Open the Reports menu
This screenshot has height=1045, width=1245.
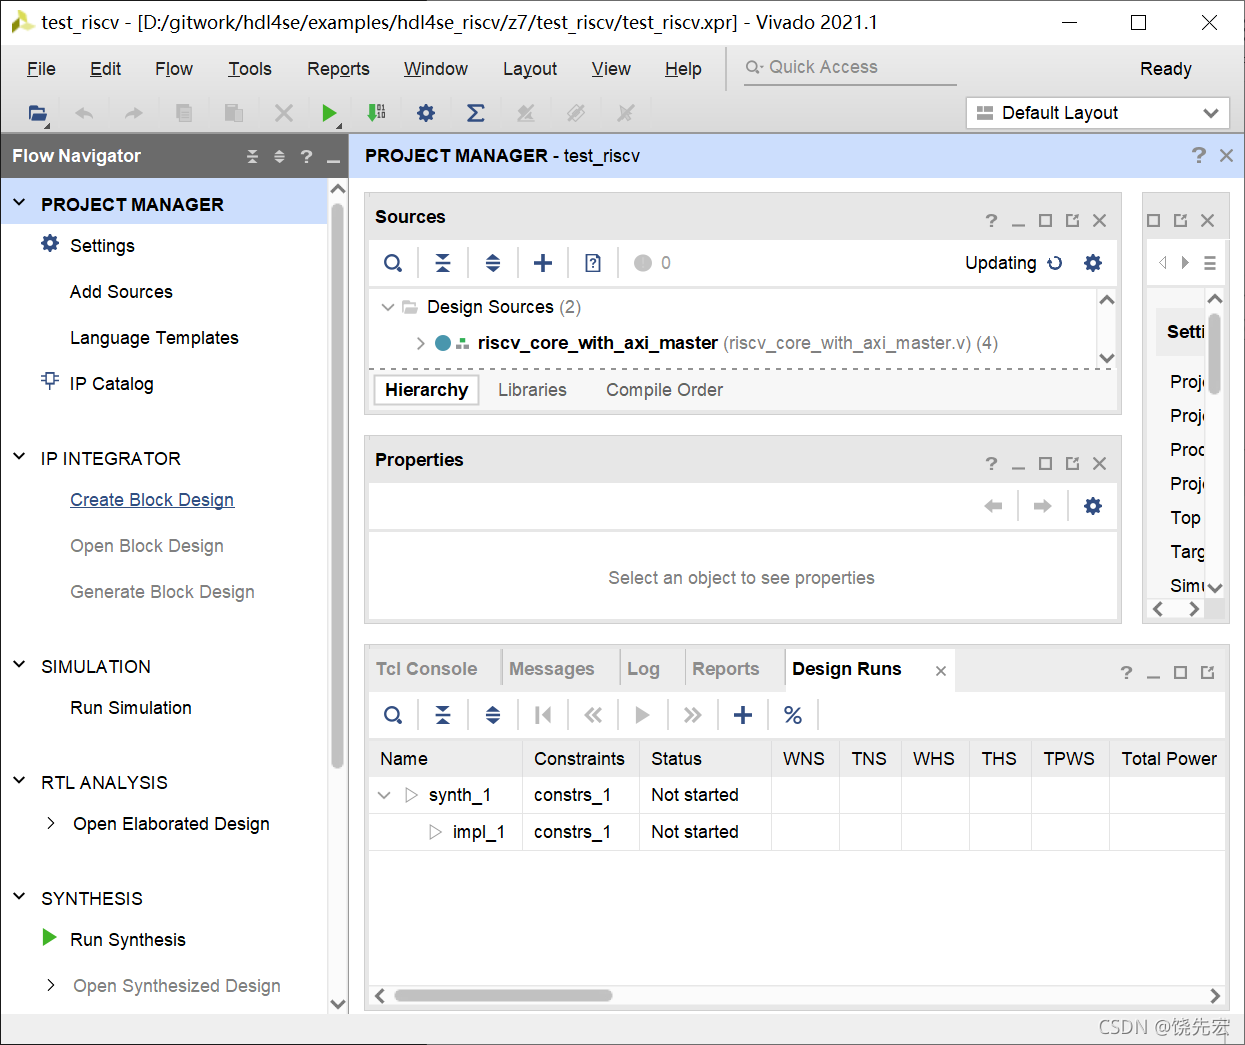click(x=338, y=69)
